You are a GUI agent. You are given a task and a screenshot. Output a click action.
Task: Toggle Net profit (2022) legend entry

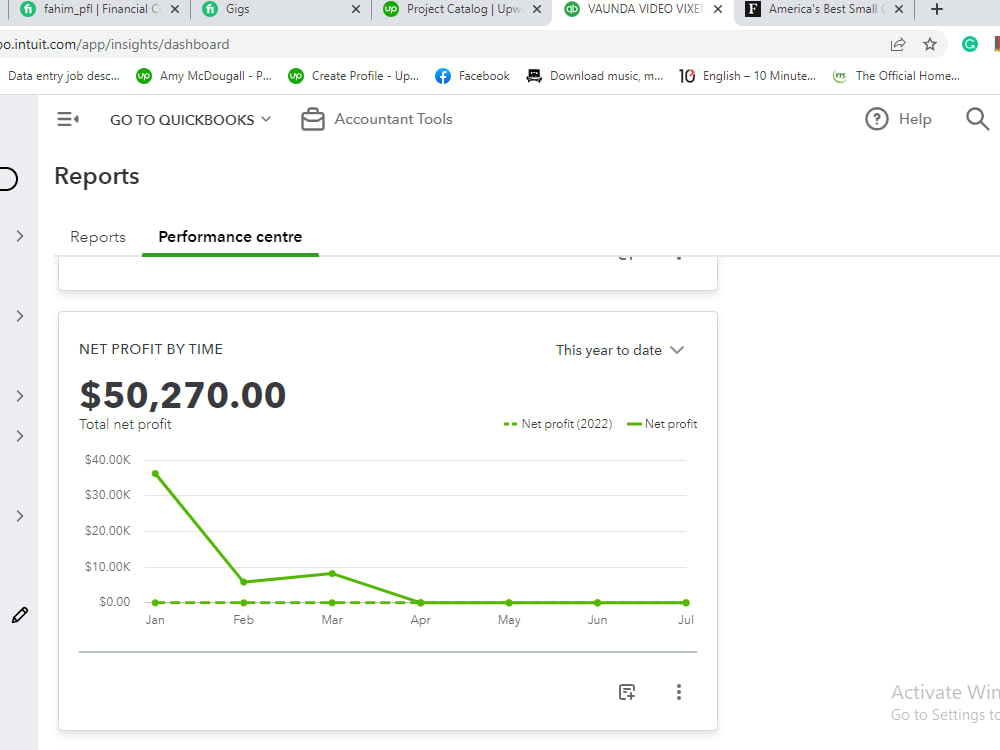tap(558, 424)
